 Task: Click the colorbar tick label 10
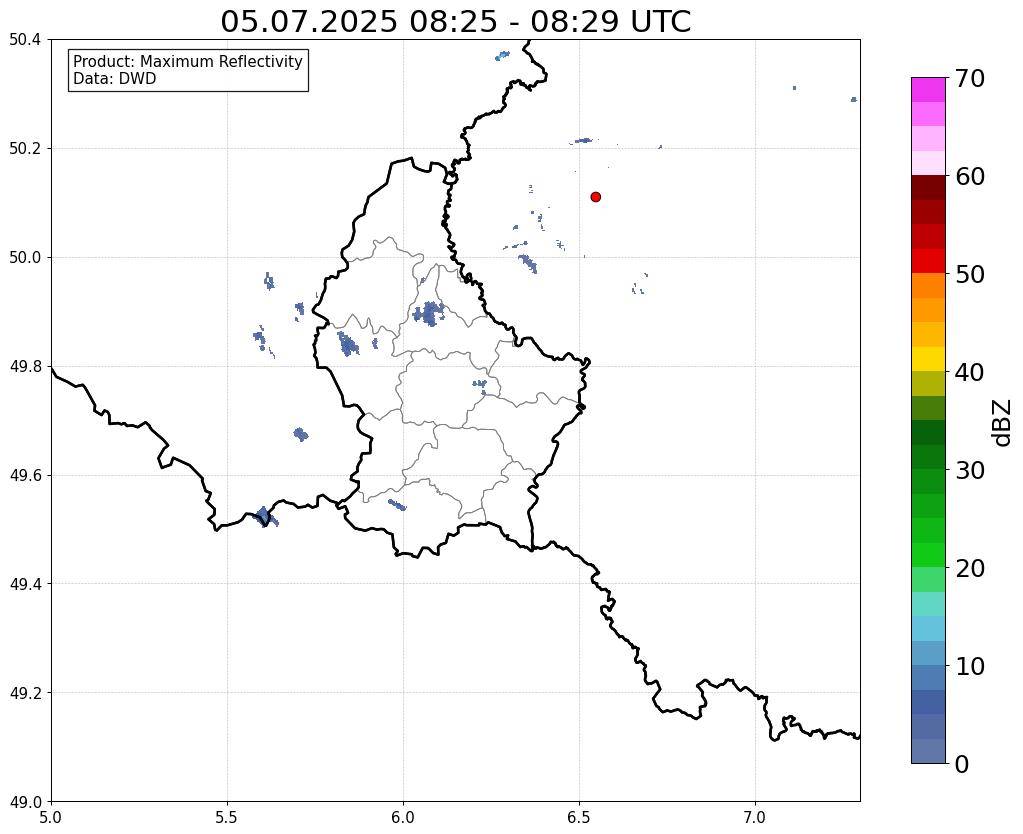pyautogui.click(x=970, y=666)
